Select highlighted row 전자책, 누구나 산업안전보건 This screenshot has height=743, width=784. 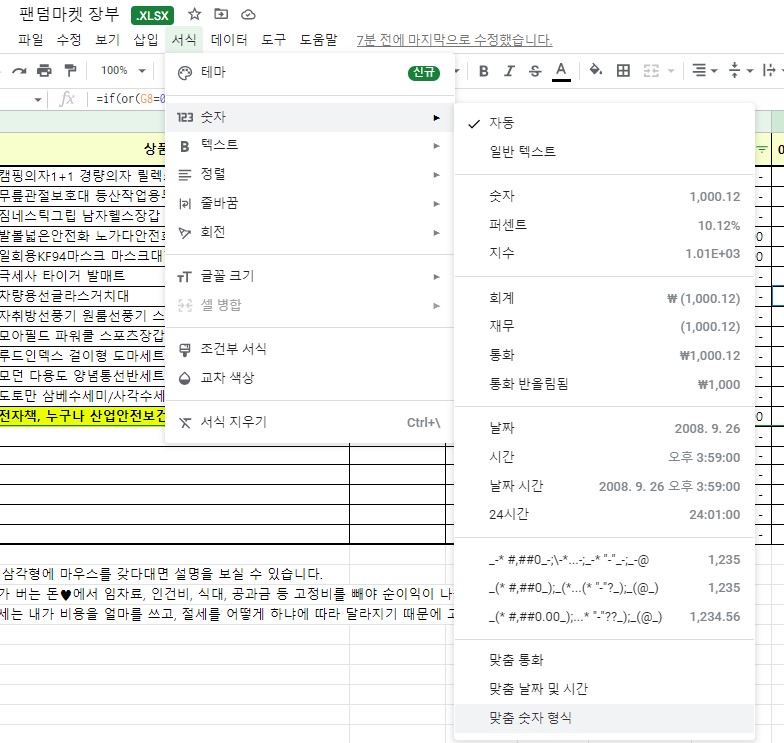(82, 416)
